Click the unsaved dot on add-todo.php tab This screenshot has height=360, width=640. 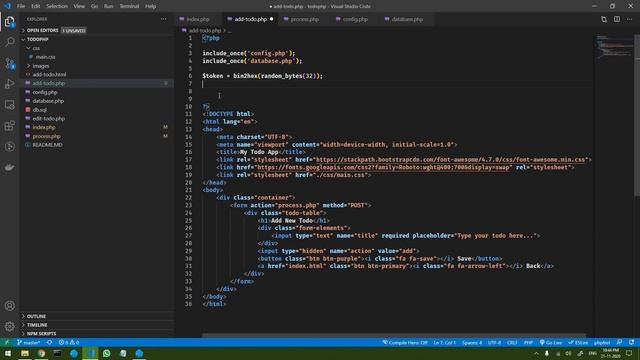(271, 19)
